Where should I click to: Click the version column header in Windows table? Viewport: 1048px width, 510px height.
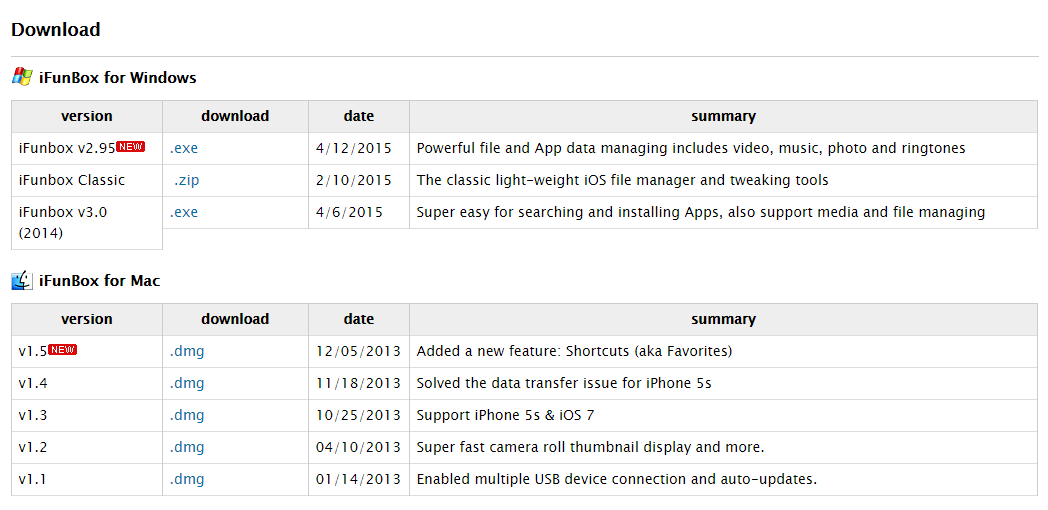tap(87, 116)
